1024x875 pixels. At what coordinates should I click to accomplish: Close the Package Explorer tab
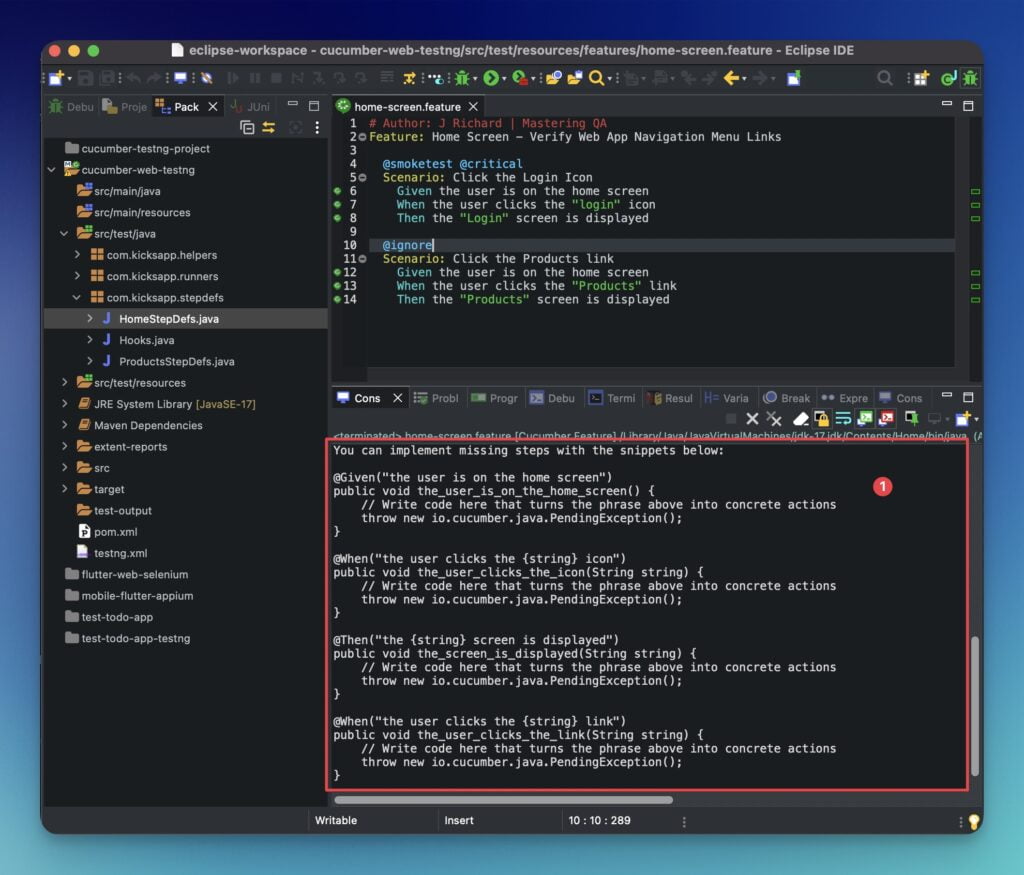coord(213,106)
